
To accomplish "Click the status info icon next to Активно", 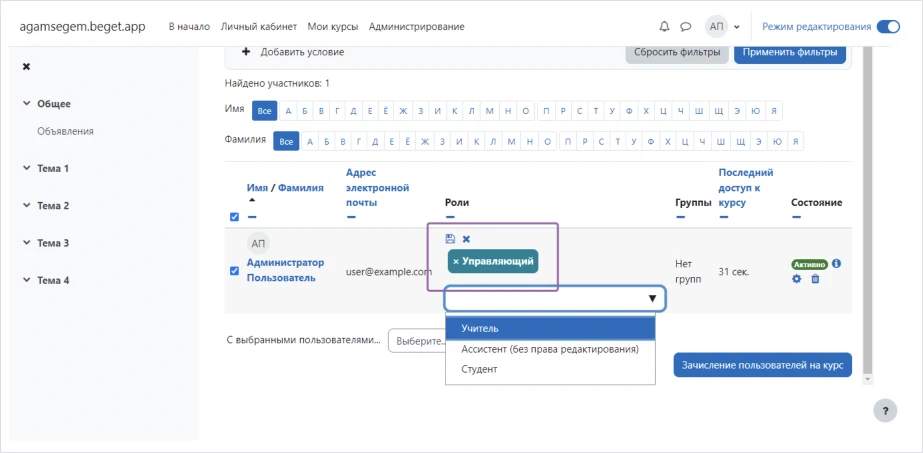I will (x=836, y=264).
